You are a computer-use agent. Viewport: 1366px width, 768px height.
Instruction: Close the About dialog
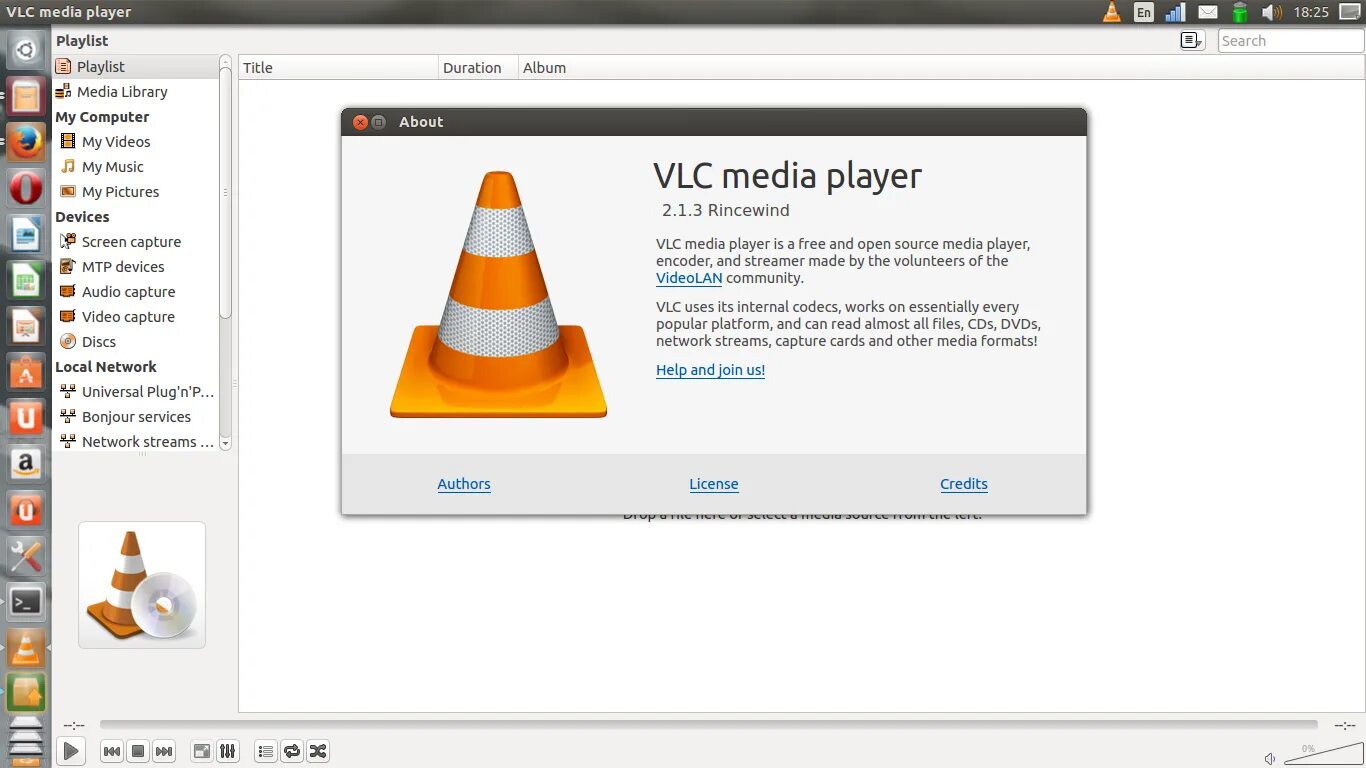(x=360, y=122)
